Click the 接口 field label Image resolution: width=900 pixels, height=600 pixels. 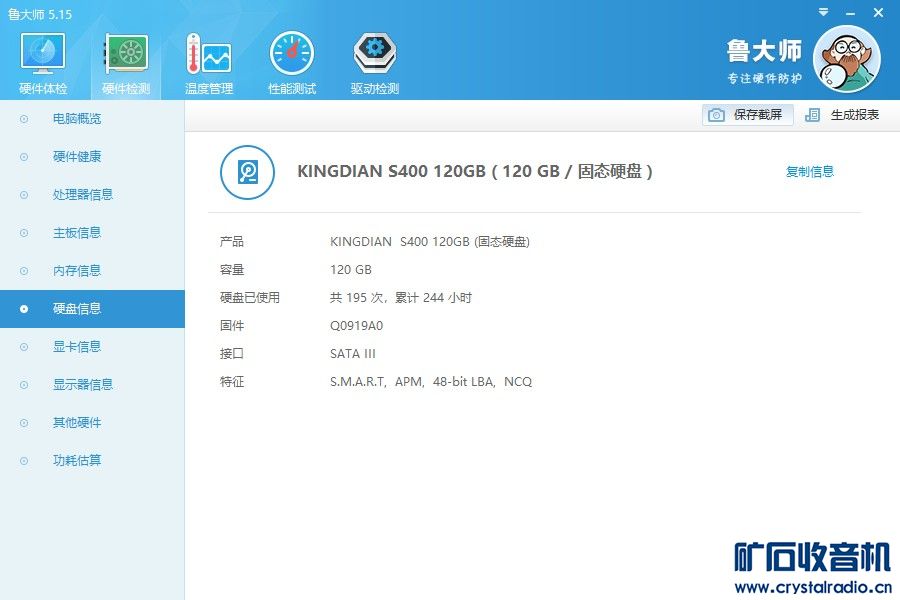[232, 354]
